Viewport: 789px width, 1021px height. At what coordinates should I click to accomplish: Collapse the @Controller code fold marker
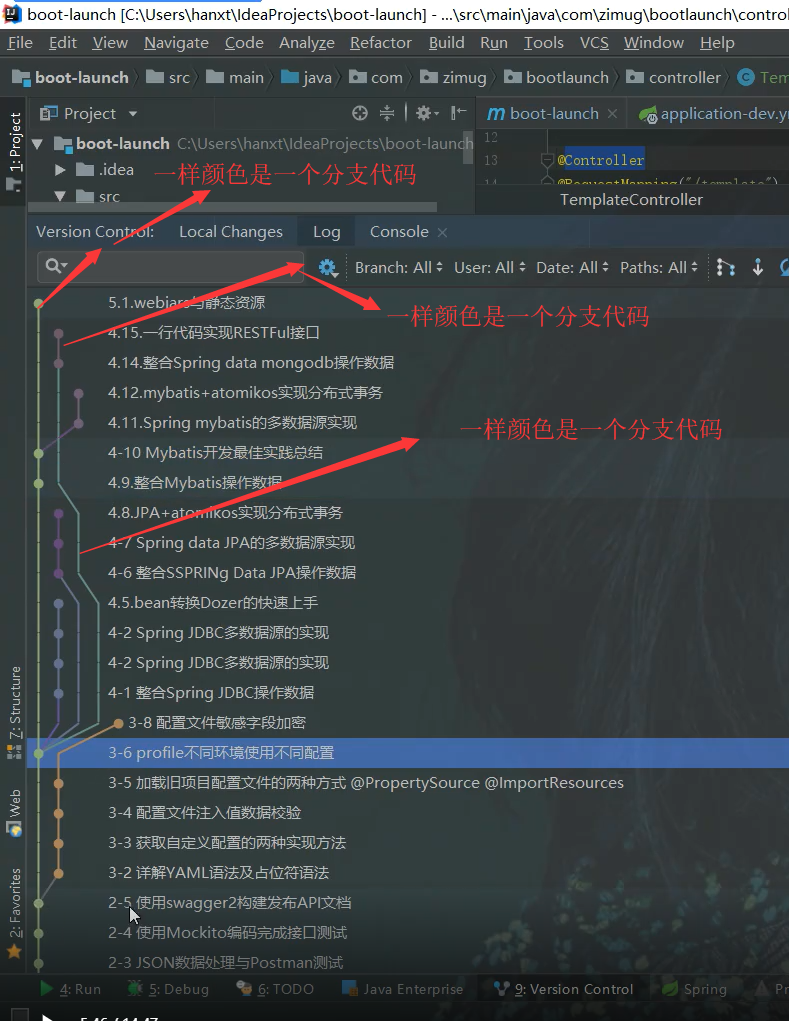[547, 160]
